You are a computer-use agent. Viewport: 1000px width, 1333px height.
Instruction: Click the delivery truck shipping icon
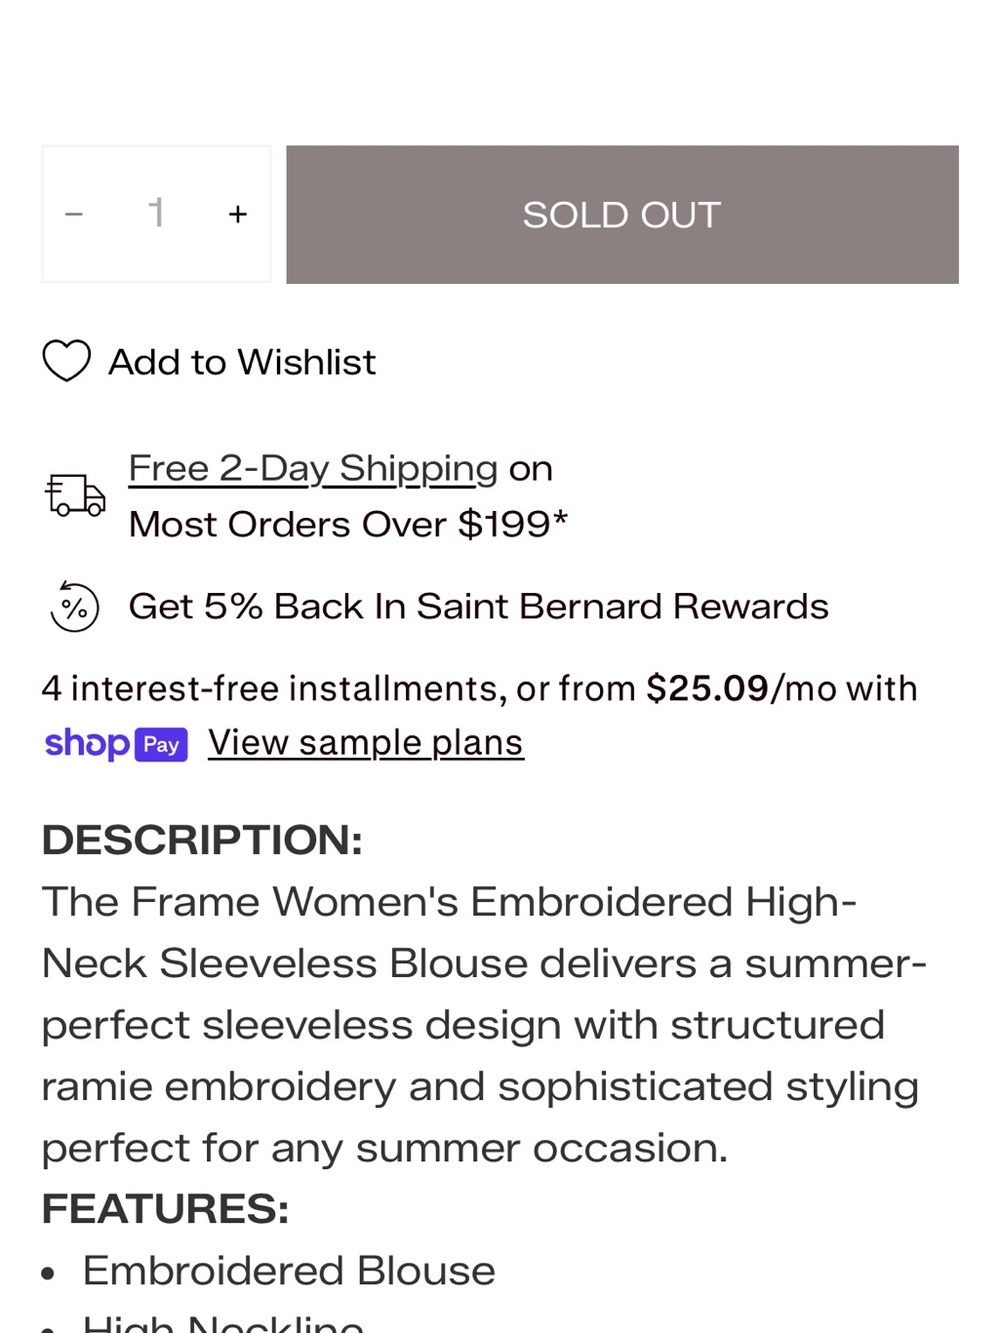coord(75,495)
